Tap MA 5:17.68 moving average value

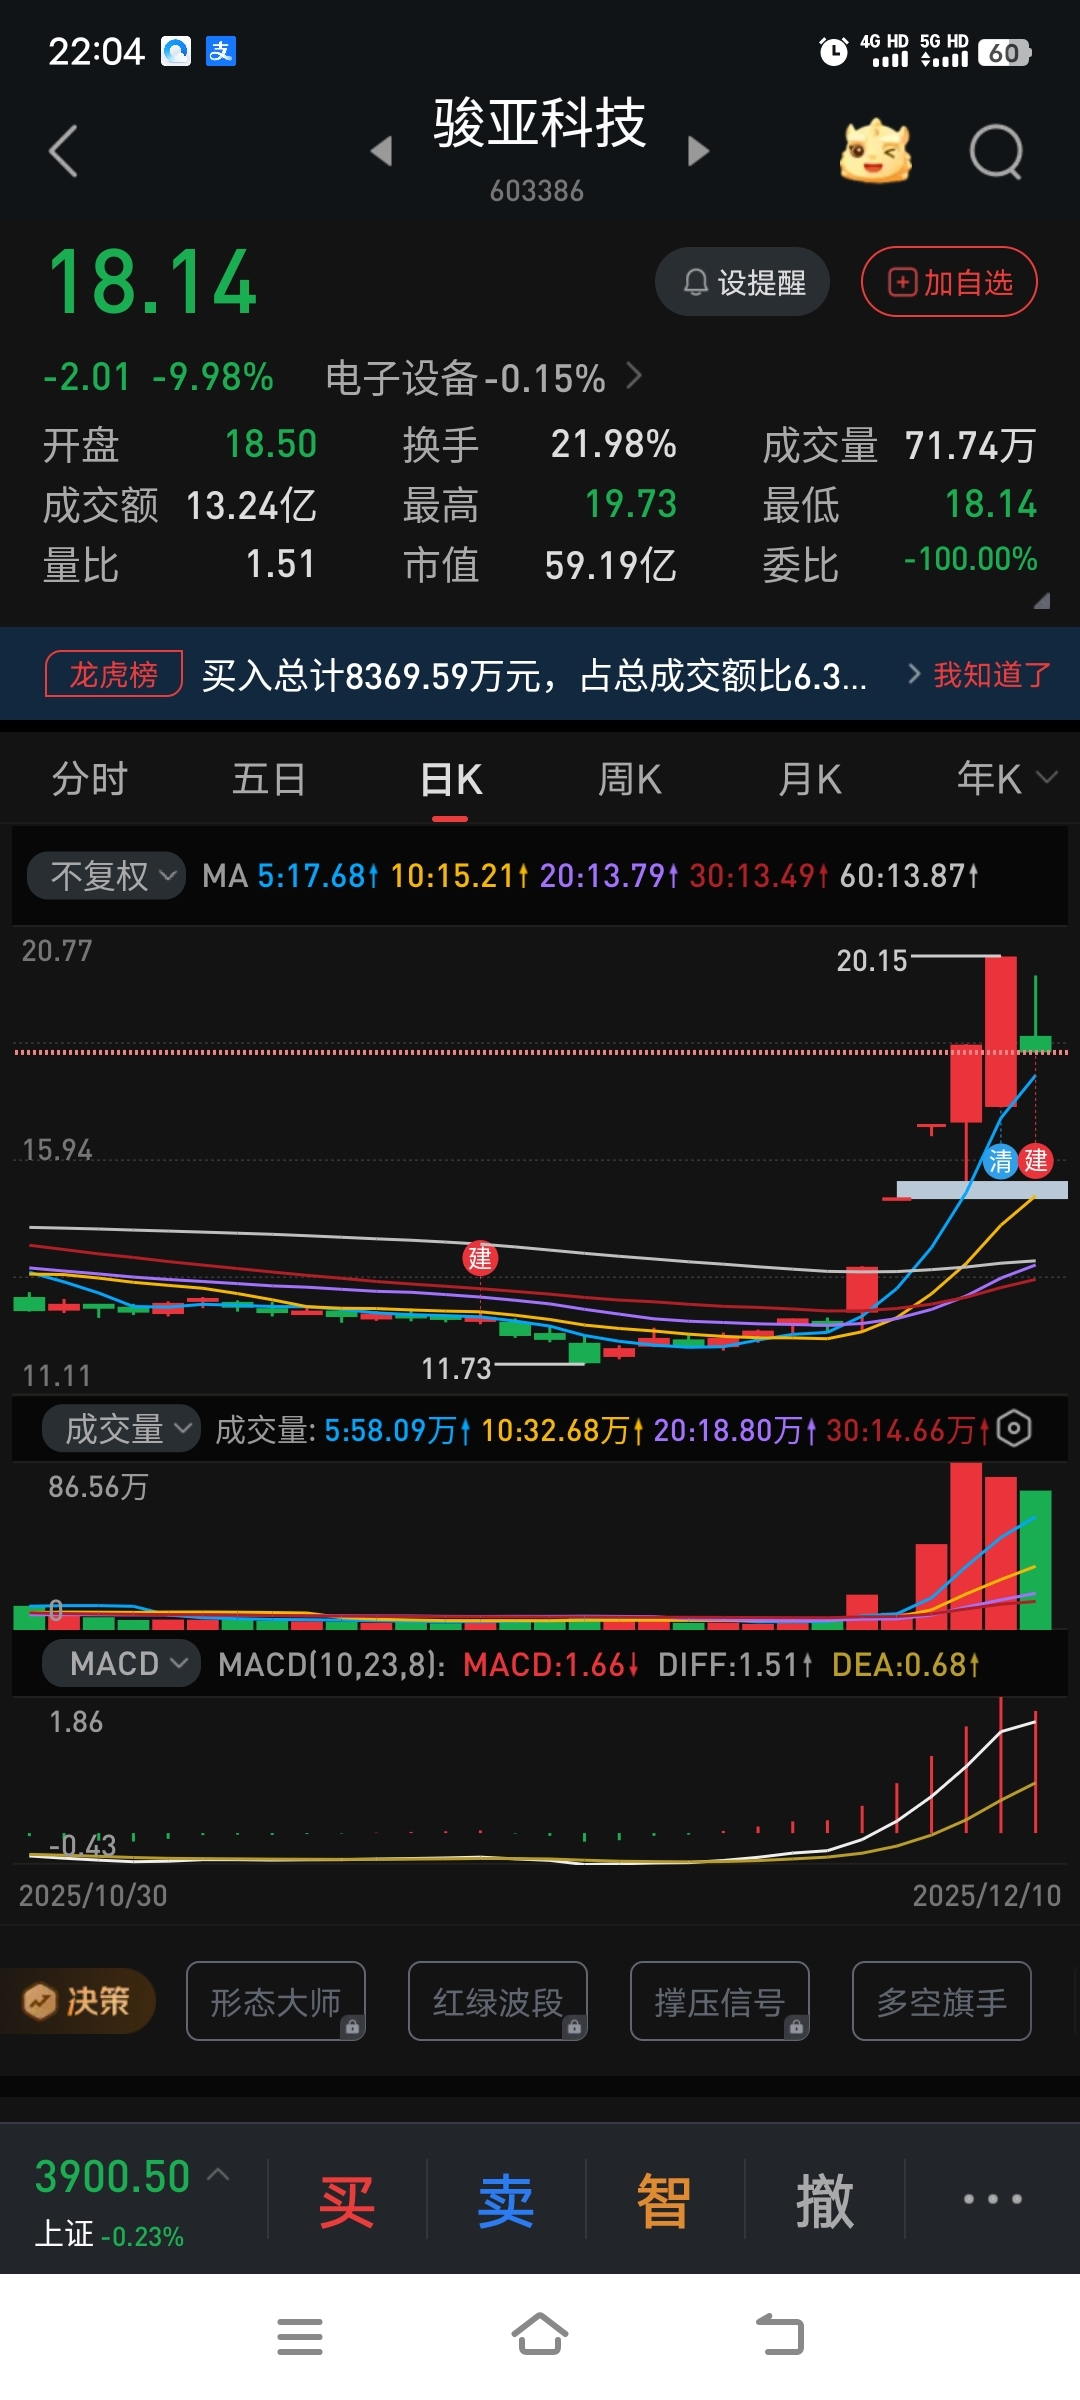coord(318,876)
